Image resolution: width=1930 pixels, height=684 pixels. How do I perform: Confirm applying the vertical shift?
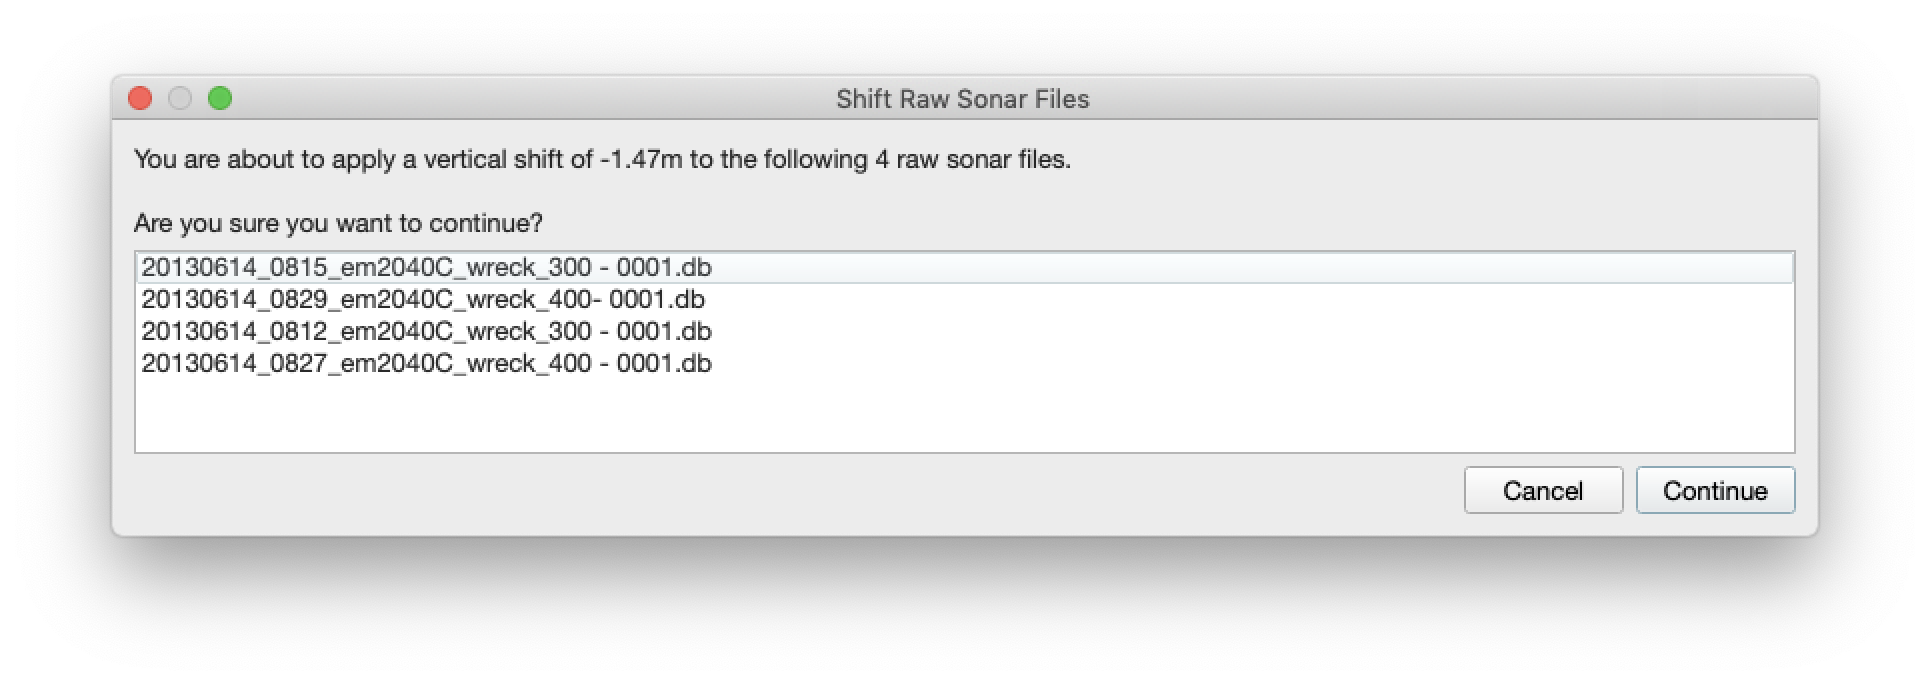[x=1714, y=491]
